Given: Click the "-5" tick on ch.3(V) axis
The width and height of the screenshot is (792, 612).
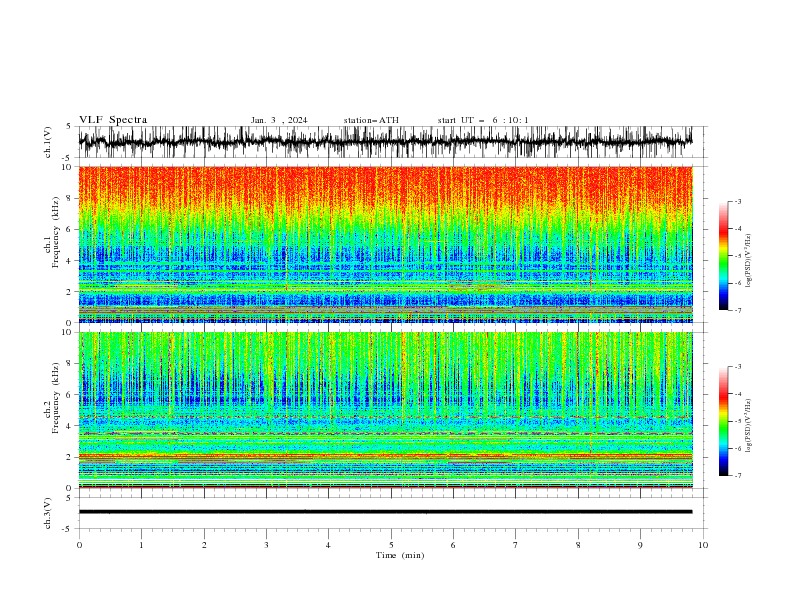Looking at the screenshot, I should [x=68, y=529].
